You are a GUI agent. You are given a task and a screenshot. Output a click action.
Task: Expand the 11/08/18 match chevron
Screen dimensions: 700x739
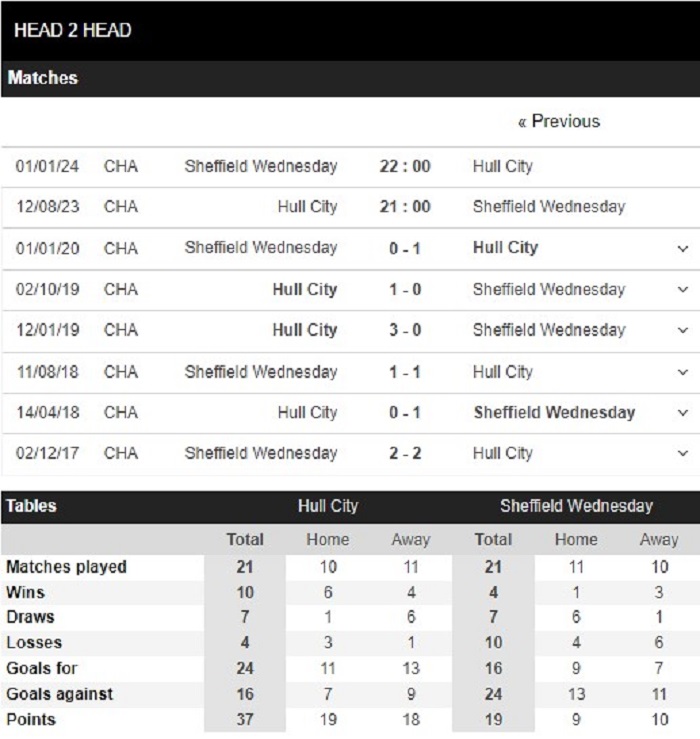coord(683,372)
